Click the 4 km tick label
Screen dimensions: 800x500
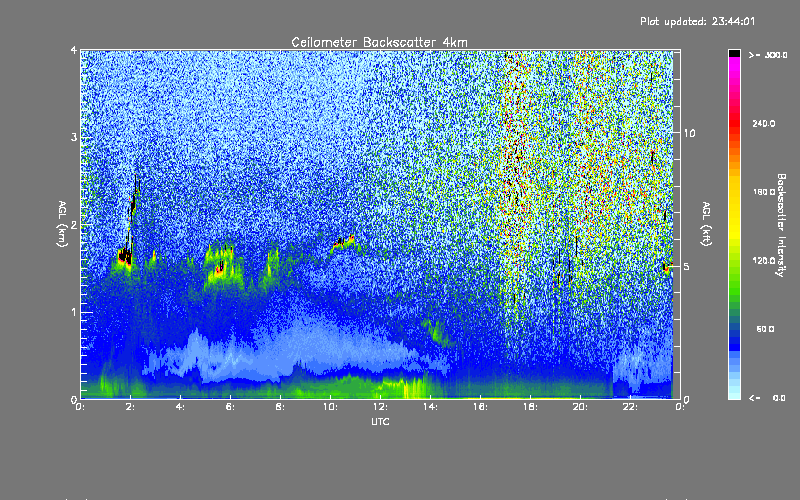pos(74,51)
